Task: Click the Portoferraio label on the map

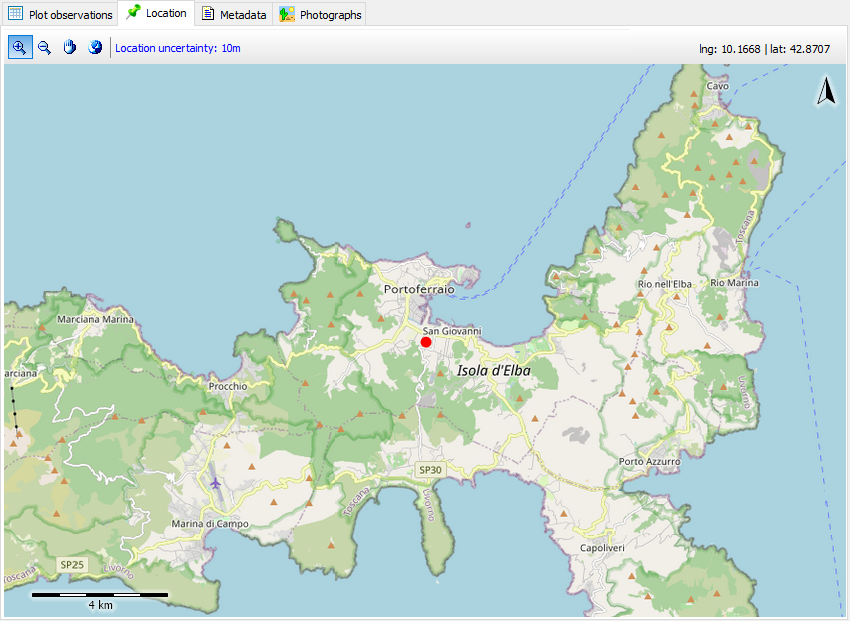Action: [419, 289]
